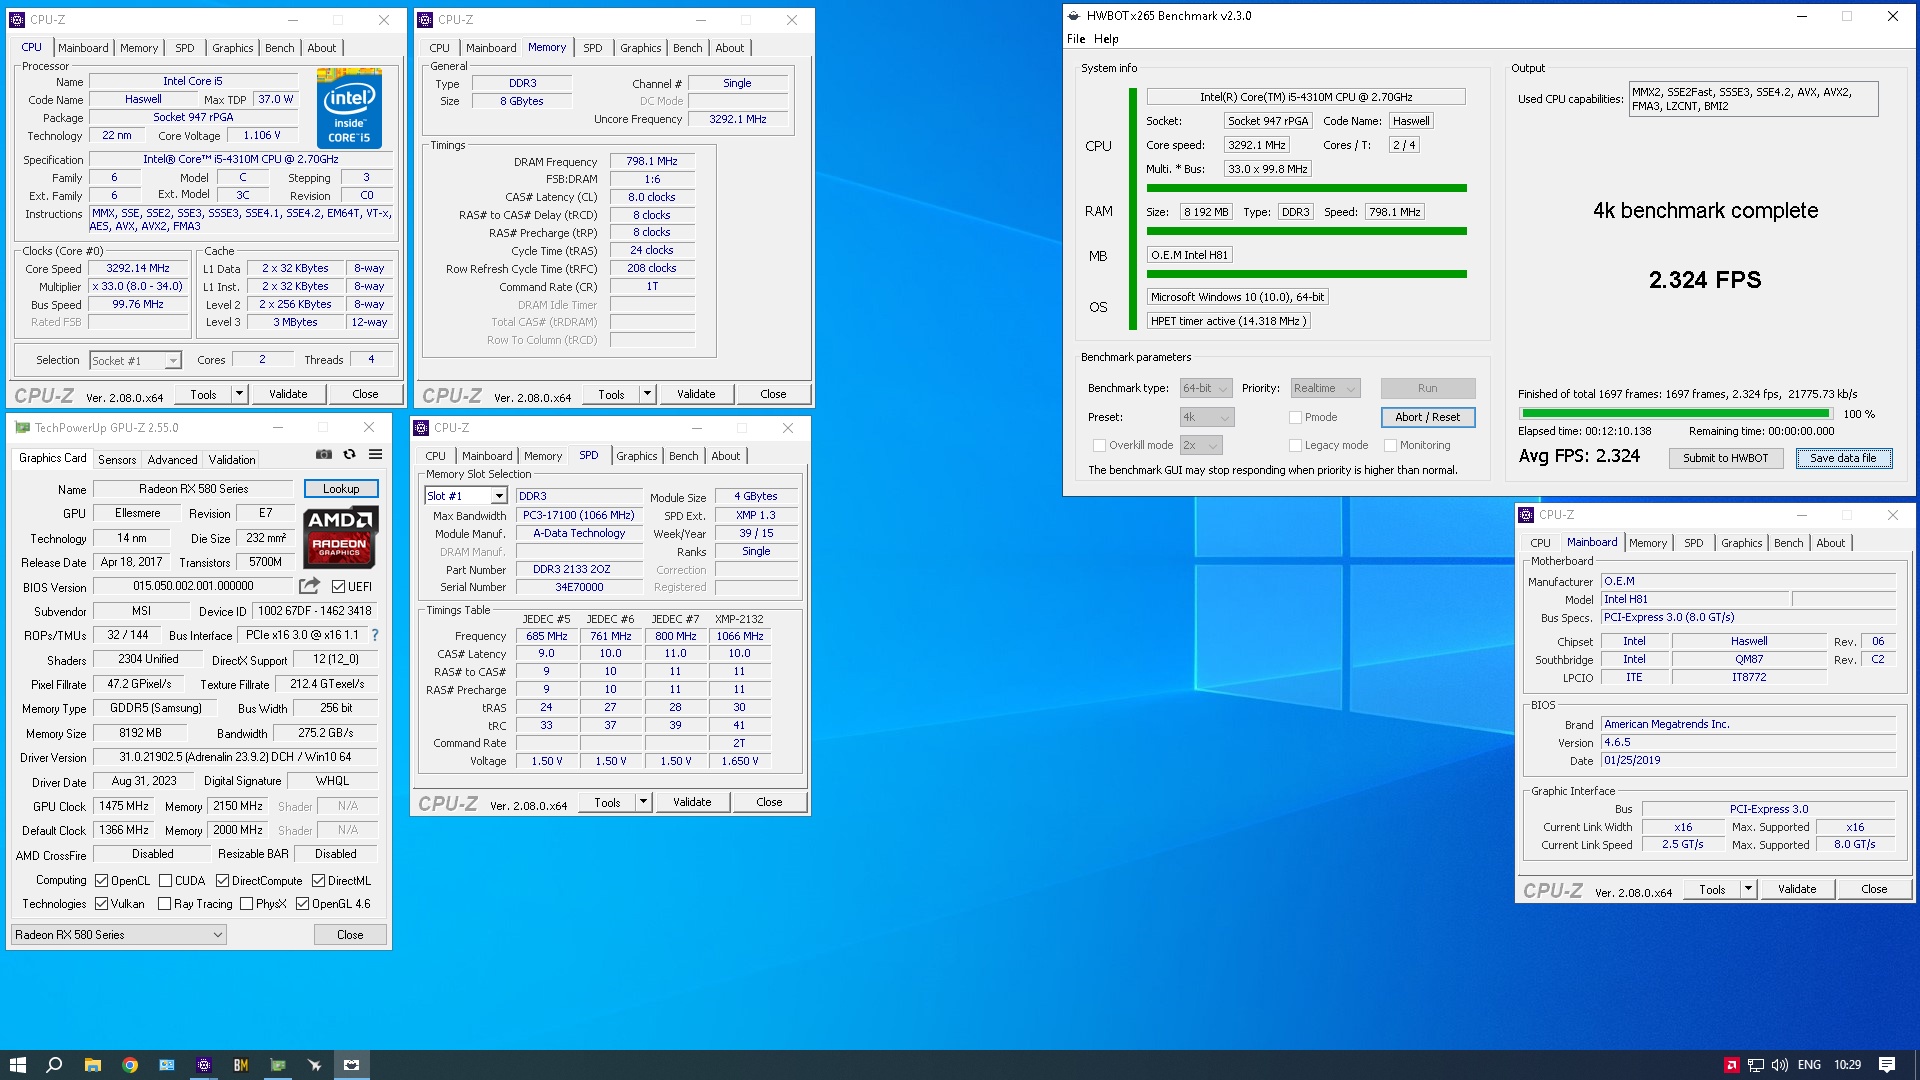The width and height of the screenshot is (1920, 1080).
Task: Click the green RAM status bar in HWBOT
Action: [x=1306, y=231]
